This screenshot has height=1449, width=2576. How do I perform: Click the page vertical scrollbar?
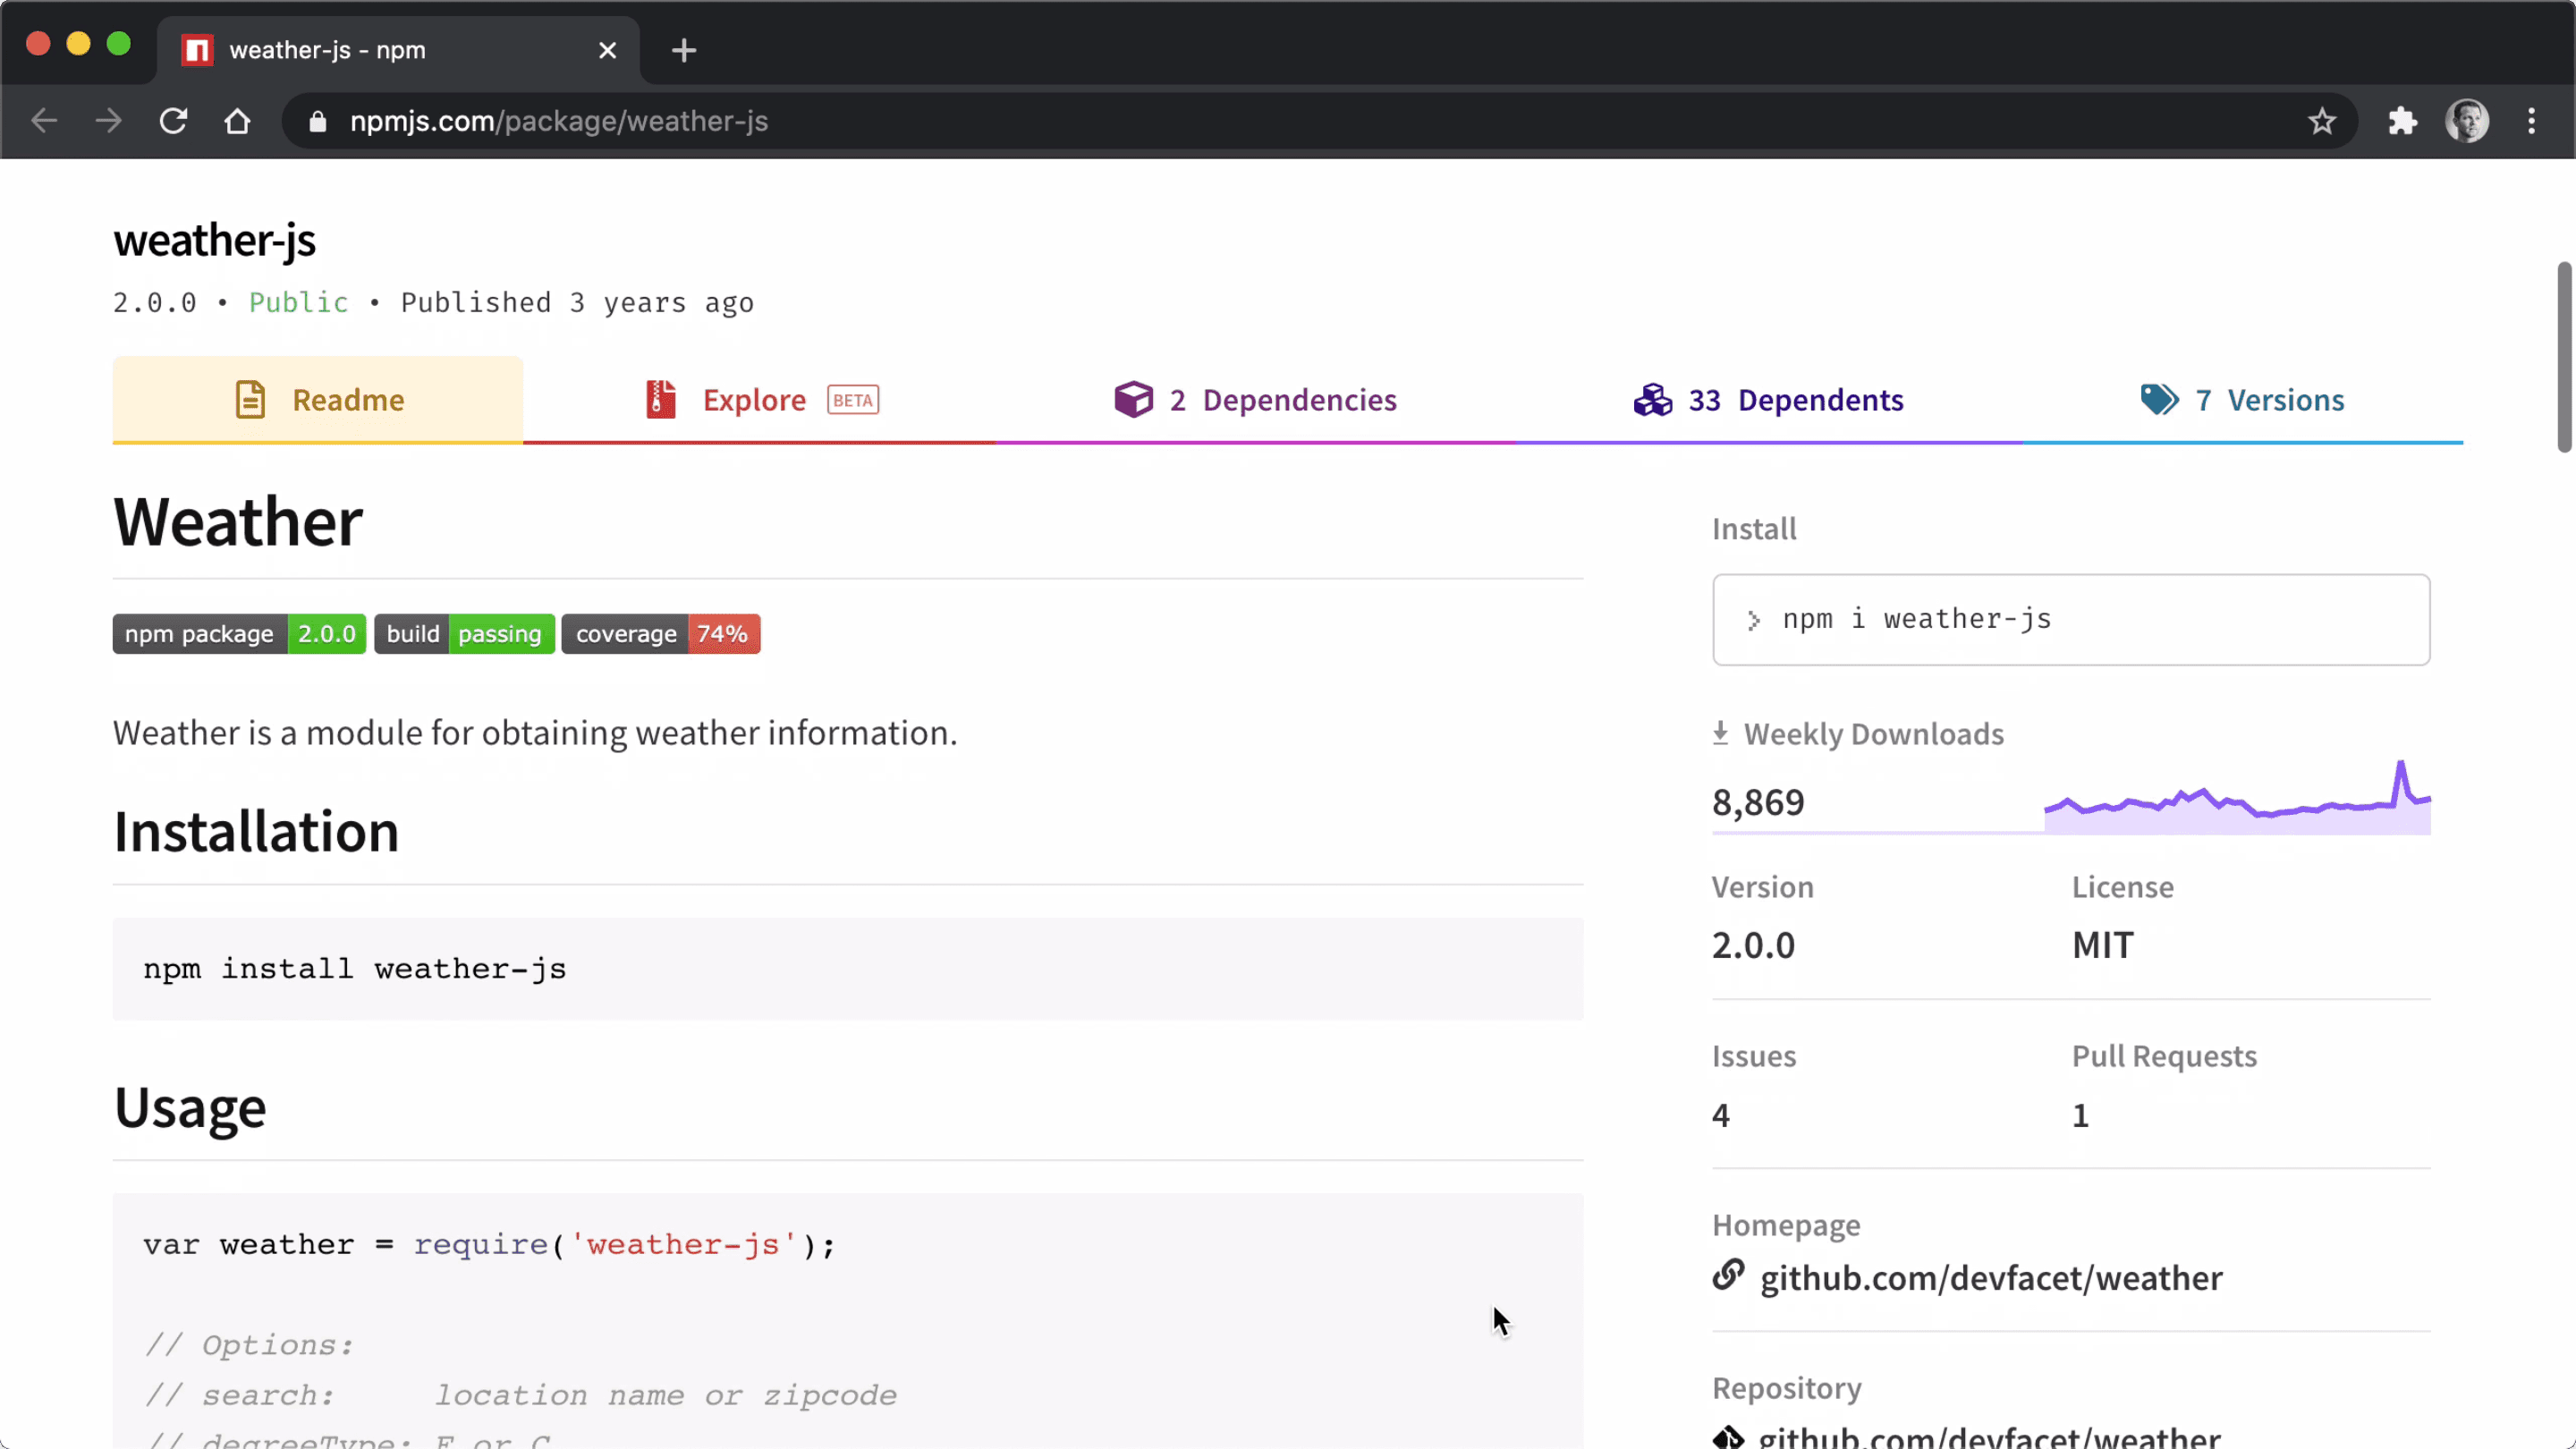click(2564, 357)
